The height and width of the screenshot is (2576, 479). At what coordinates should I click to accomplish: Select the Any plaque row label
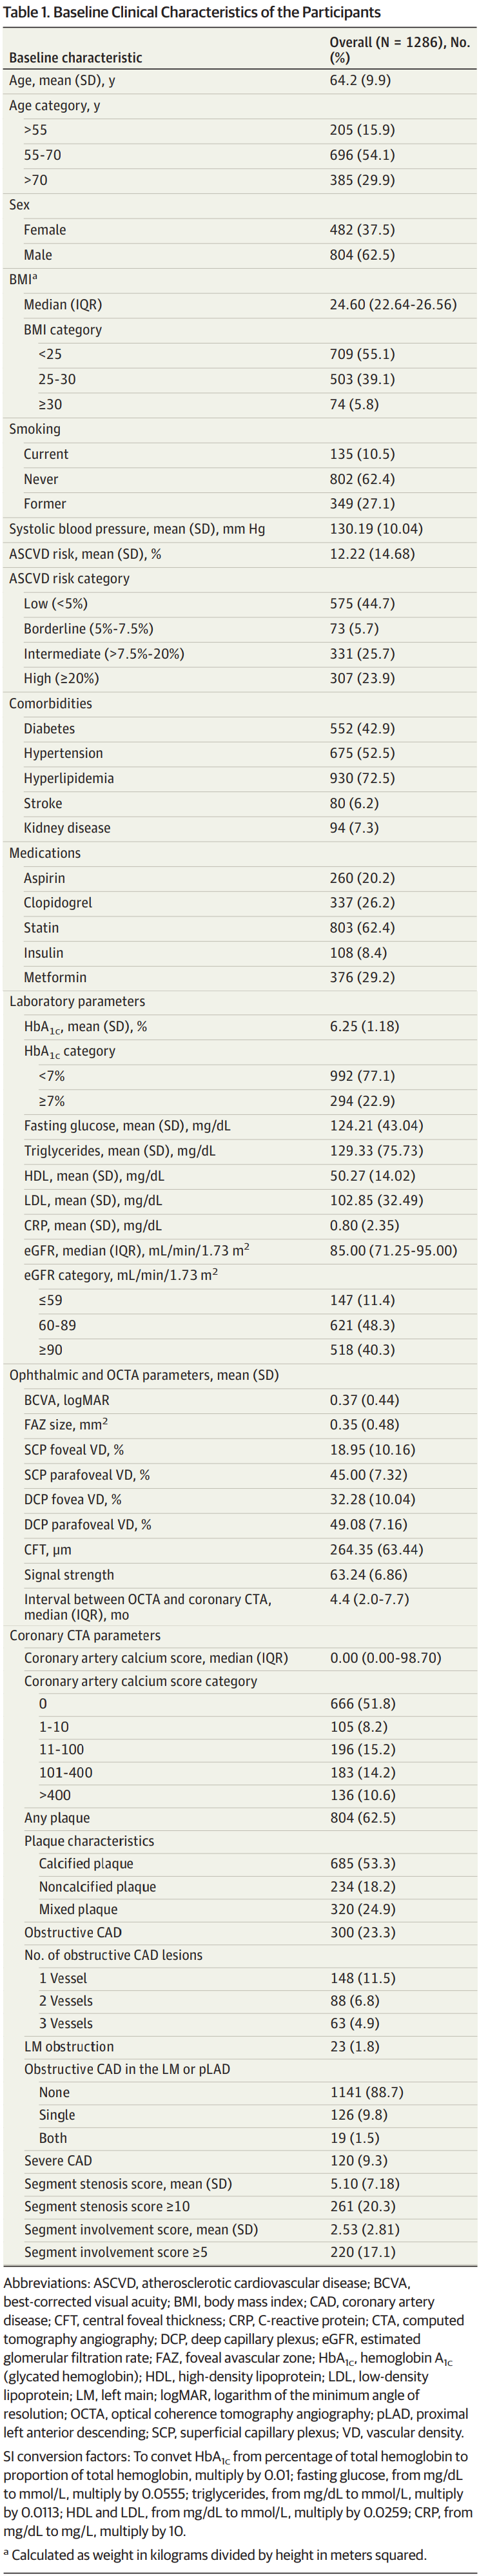point(57,1818)
